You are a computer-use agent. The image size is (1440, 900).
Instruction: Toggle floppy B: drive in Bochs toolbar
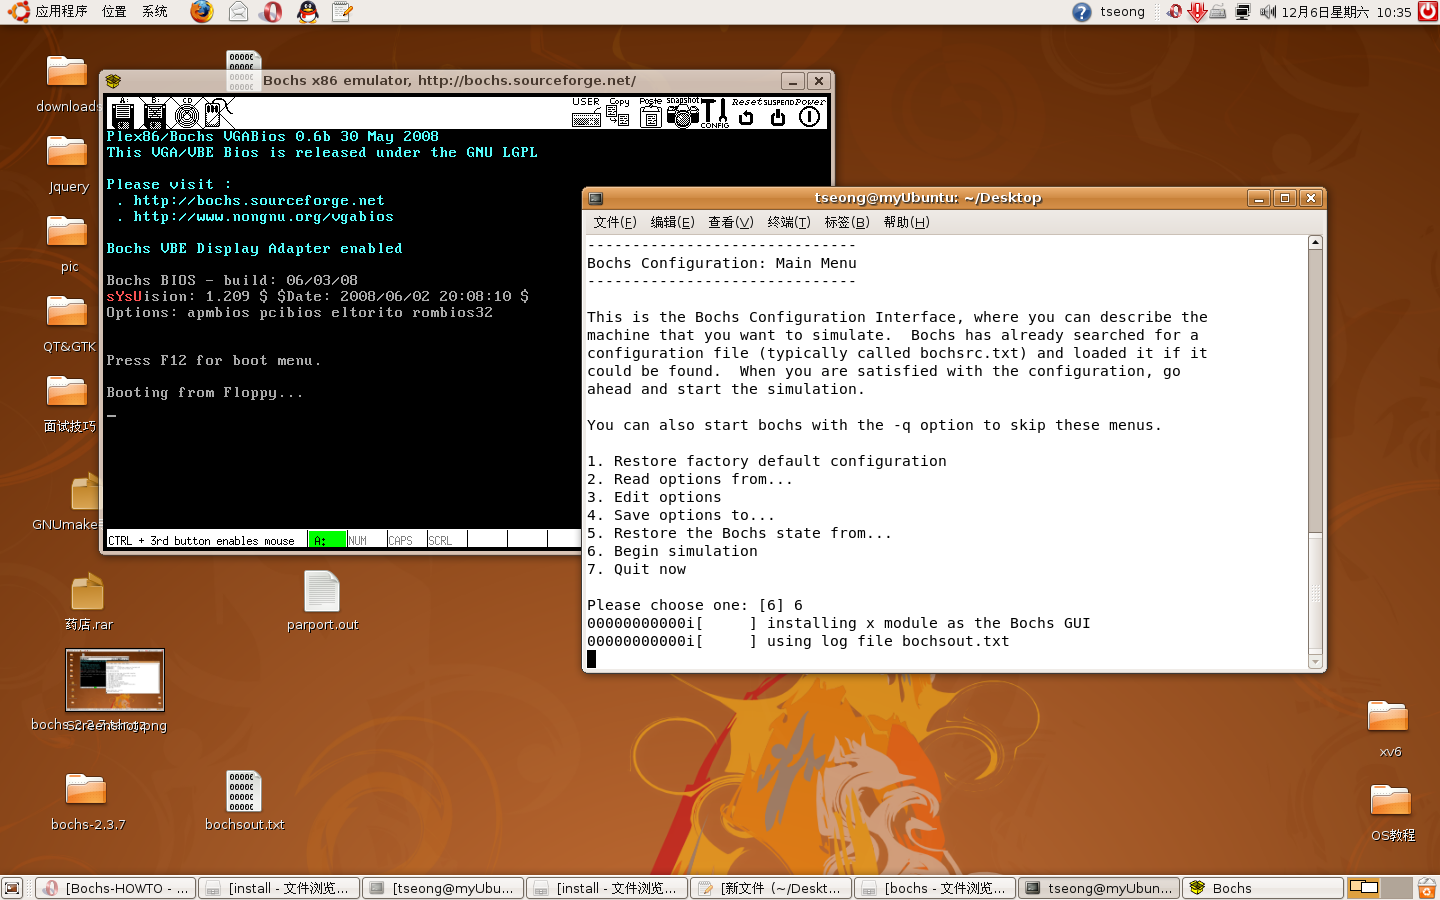coord(155,113)
